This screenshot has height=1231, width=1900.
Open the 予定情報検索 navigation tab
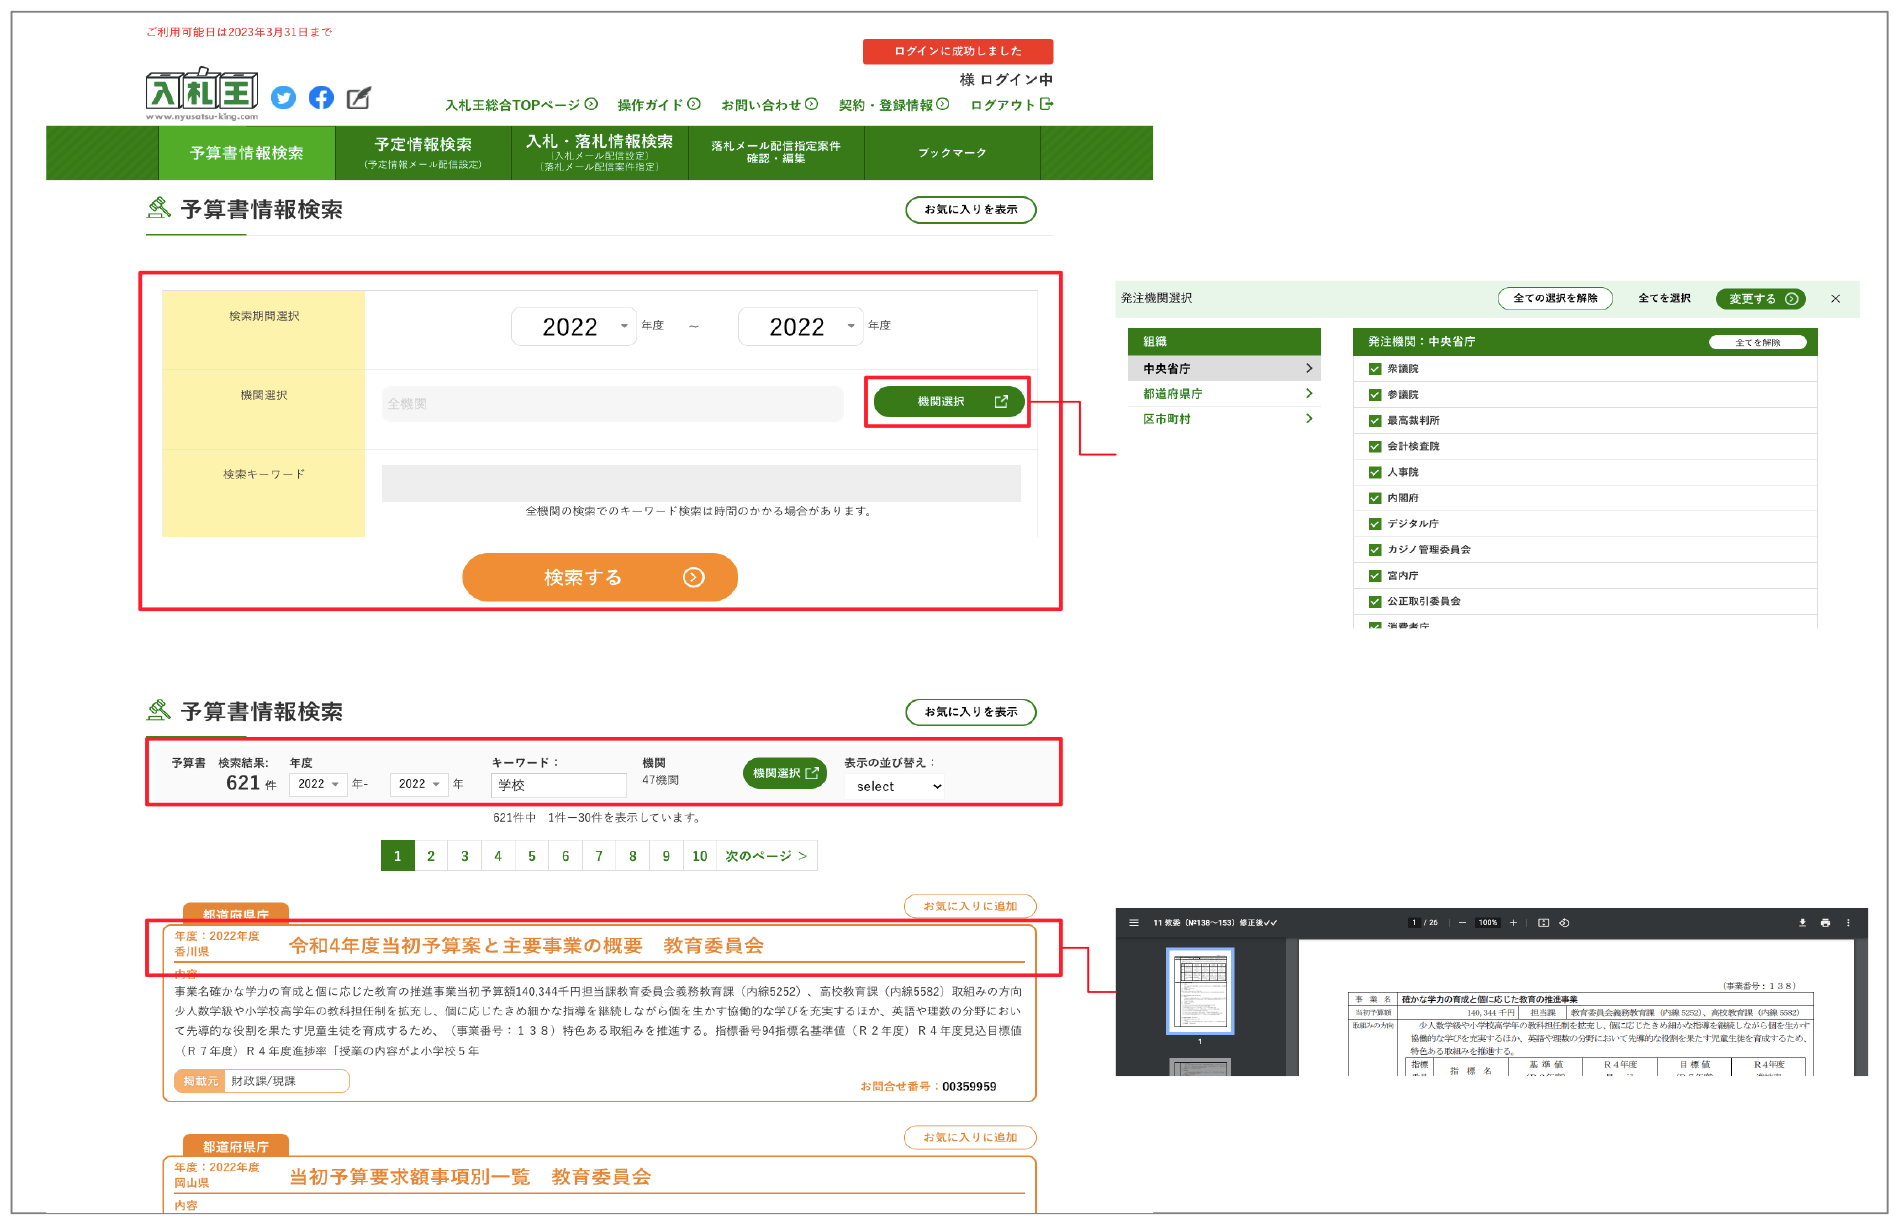[x=422, y=152]
